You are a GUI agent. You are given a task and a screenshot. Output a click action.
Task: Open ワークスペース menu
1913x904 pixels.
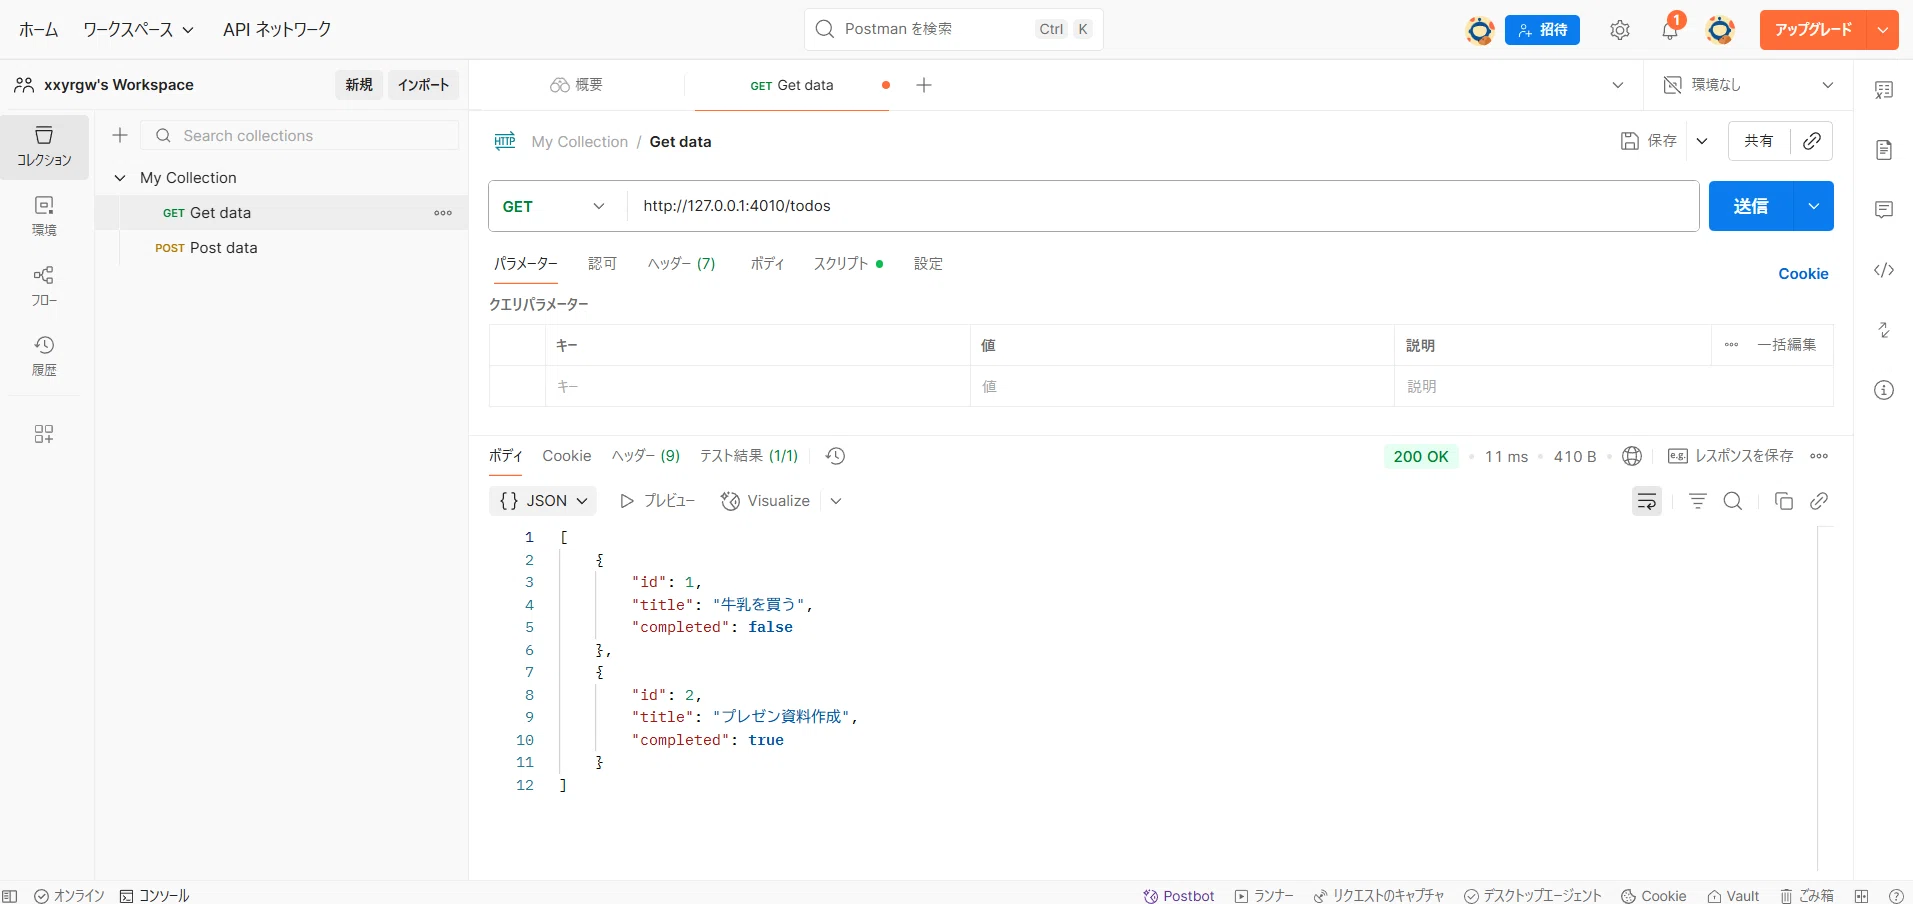tap(138, 30)
